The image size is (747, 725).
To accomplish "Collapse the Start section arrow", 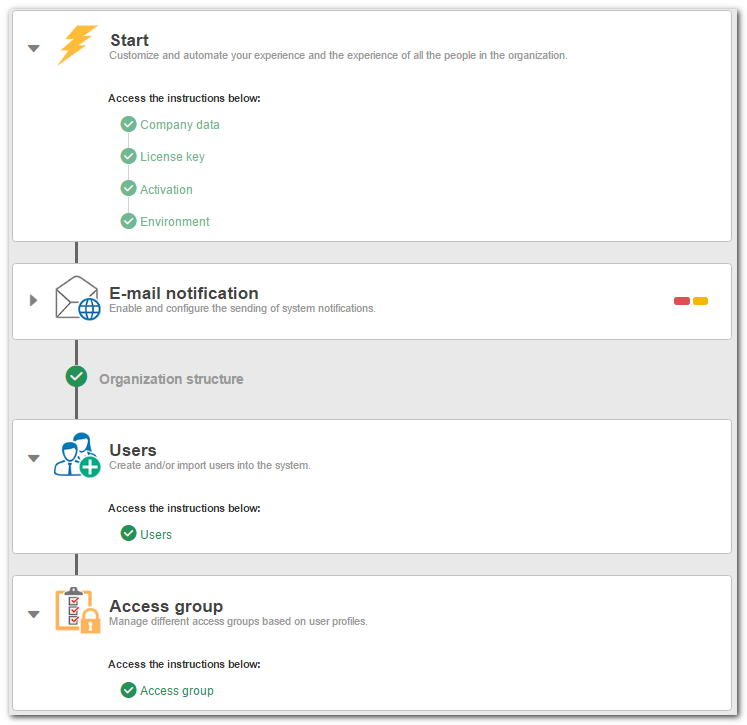I will point(33,48).
